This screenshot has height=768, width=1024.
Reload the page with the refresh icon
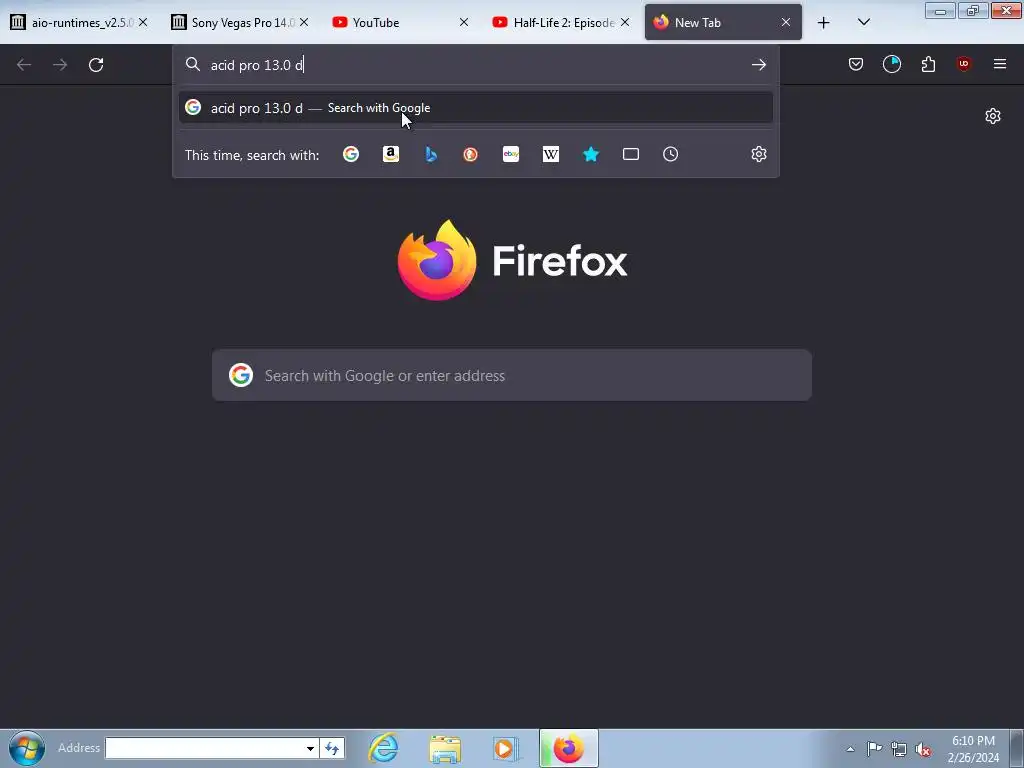tap(96, 65)
